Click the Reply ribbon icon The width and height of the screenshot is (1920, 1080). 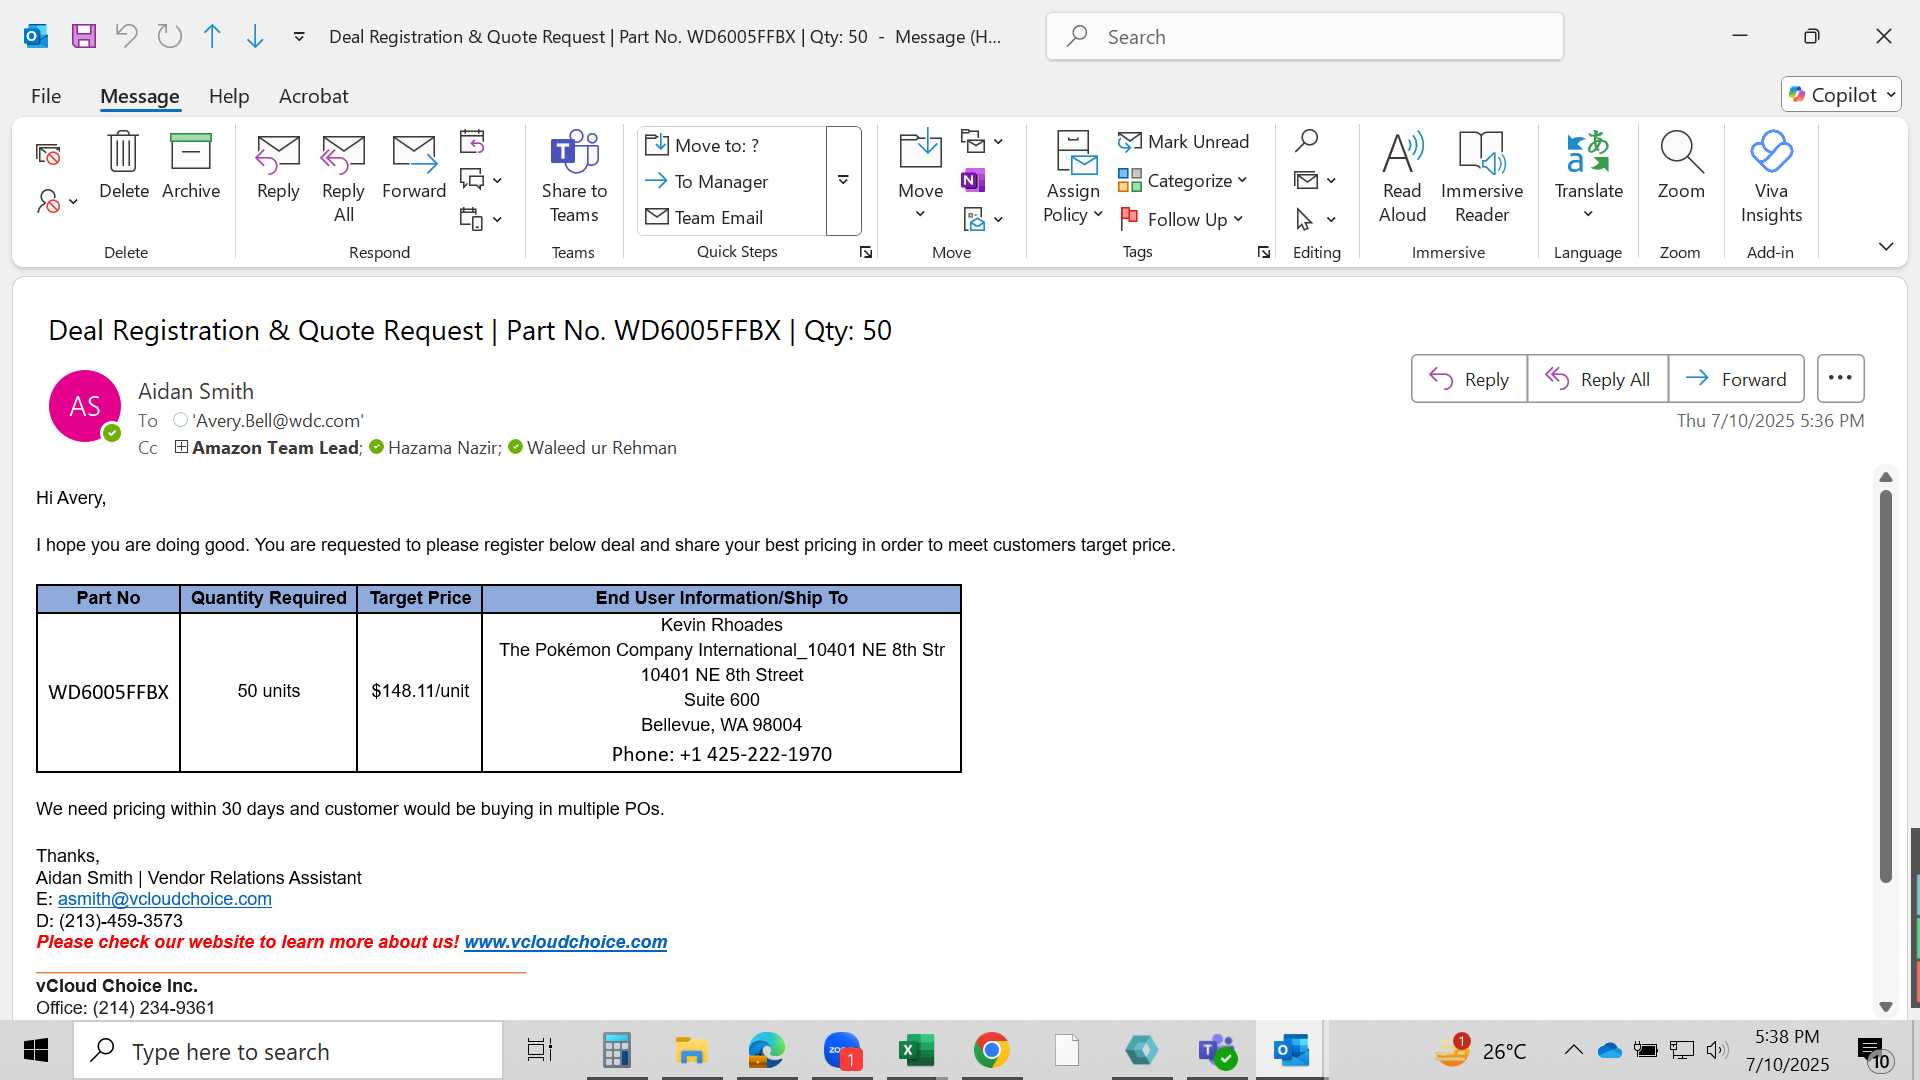point(278,166)
